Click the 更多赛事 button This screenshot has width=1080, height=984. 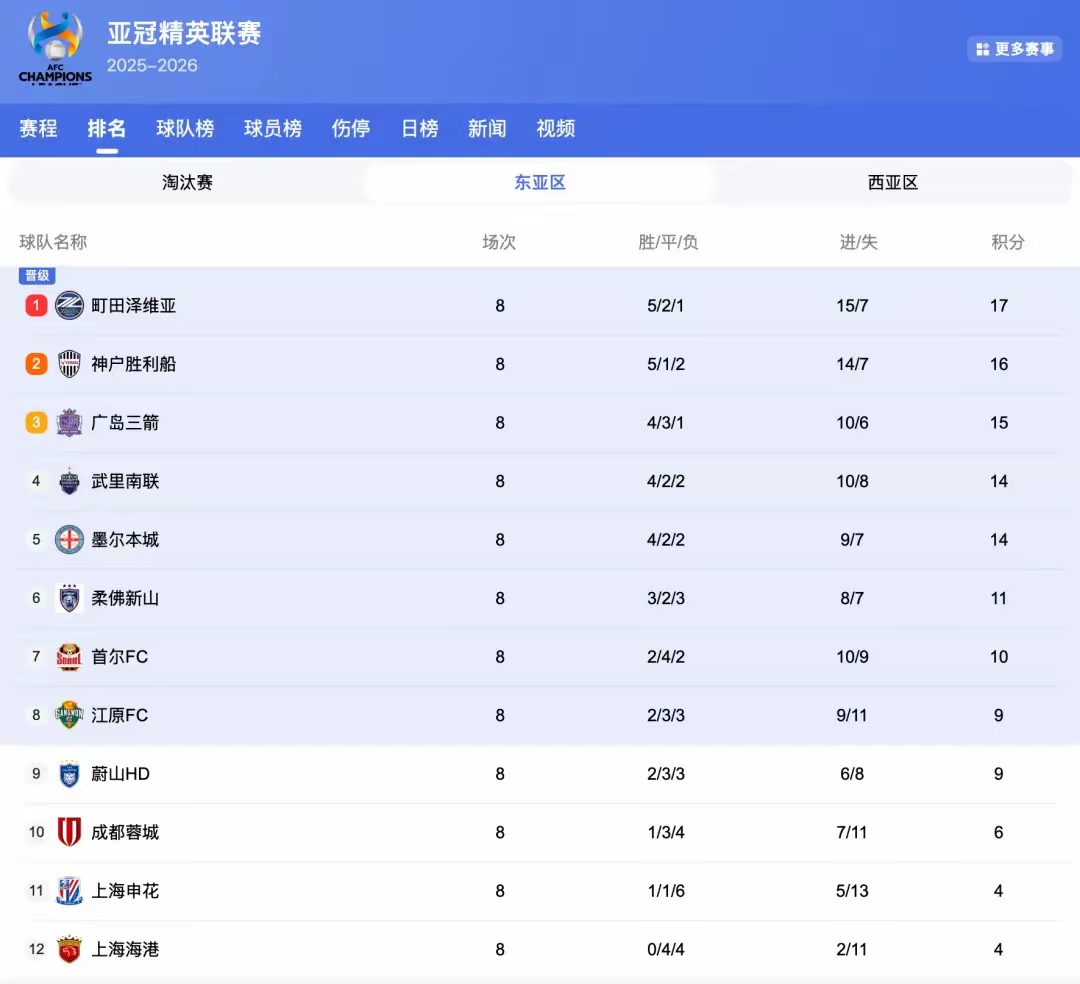pyautogui.click(x=1015, y=48)
